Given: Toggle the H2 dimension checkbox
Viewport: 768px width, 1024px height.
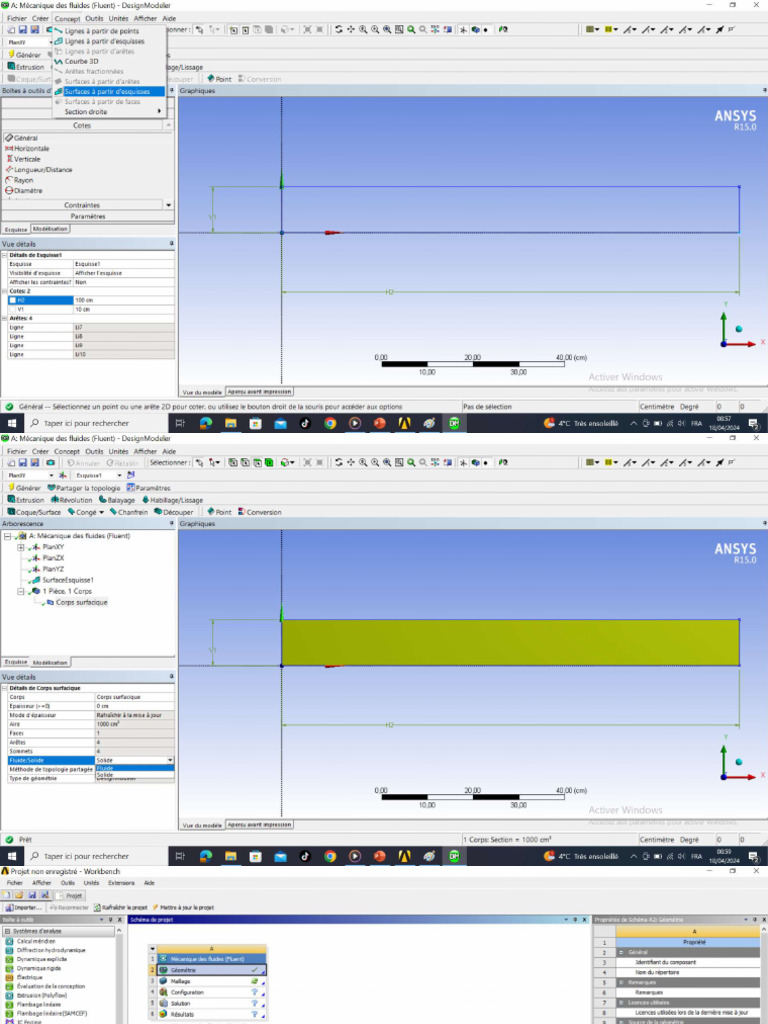Looking at the screenshot, I should [x=13, y=300].
